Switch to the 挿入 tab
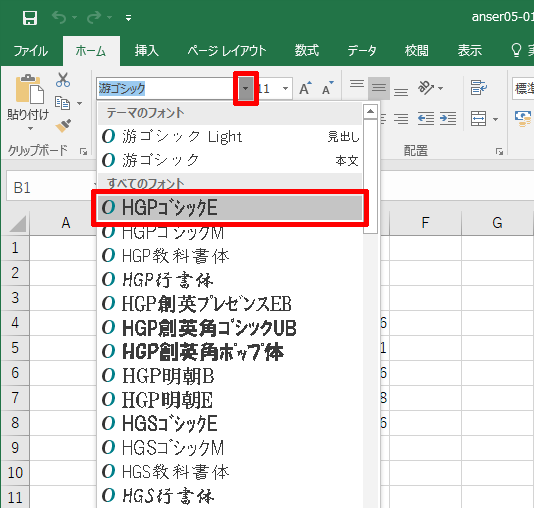This screenshot has width=534, height=508. click(x=146, y=51)
